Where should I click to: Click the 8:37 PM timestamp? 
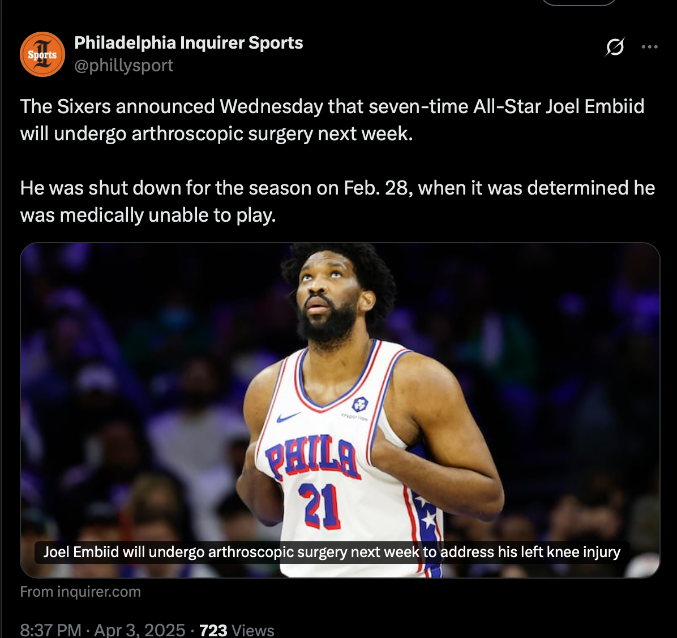coord(51,630)
